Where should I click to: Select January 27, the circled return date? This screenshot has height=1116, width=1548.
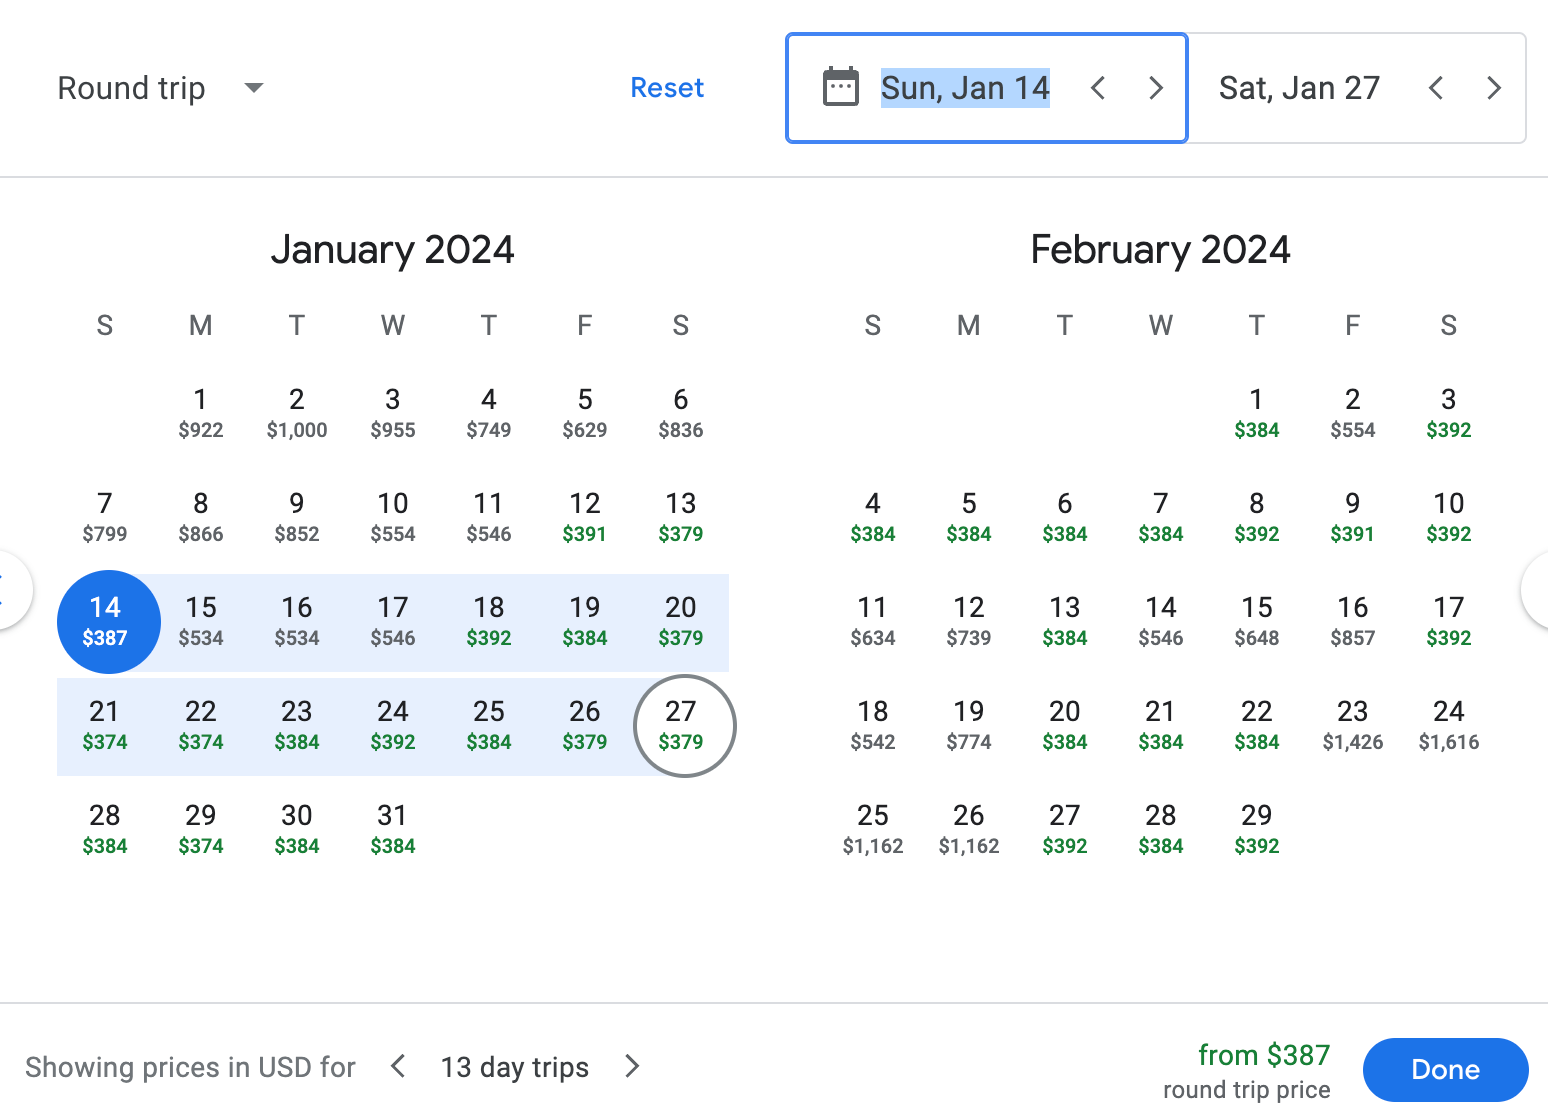pos(683,726)
